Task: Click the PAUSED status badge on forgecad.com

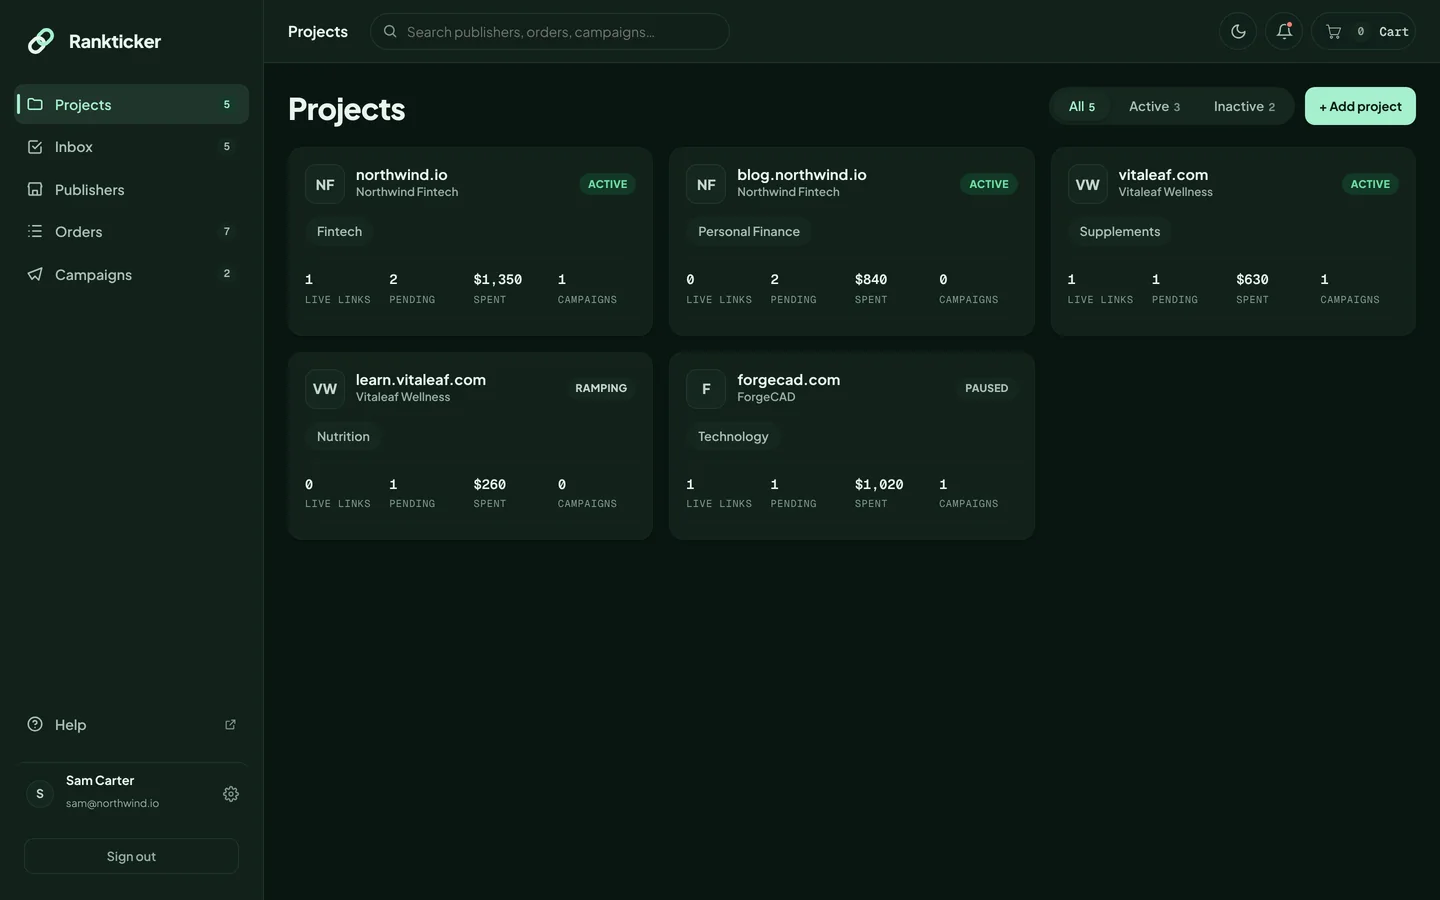Action: pos(987,388)
